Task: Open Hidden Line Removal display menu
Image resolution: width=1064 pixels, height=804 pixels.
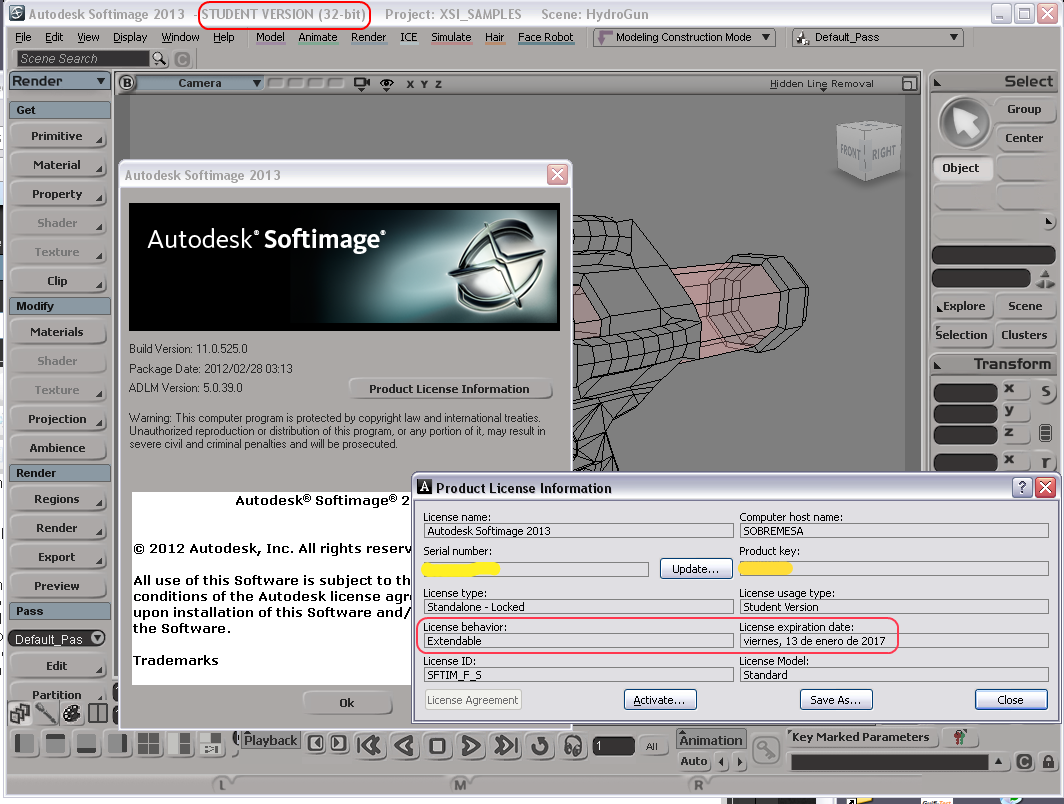Action: 821,83
